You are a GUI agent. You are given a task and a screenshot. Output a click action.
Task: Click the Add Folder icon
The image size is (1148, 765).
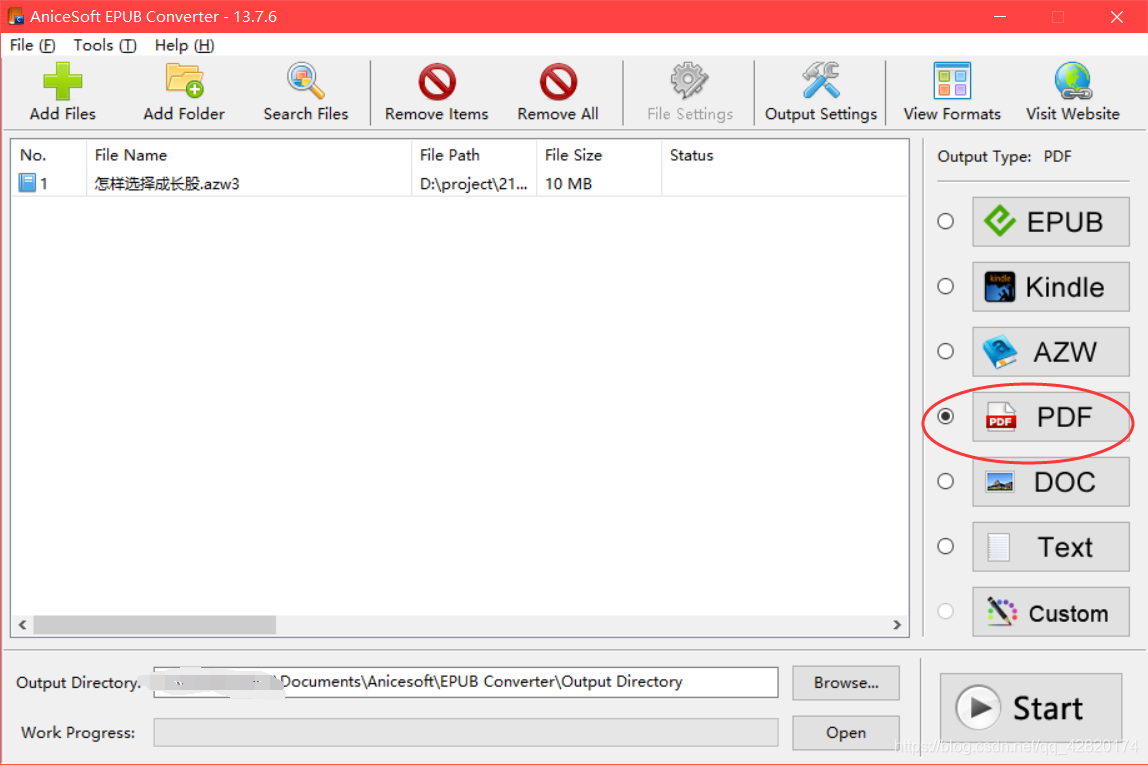point(184,81)
